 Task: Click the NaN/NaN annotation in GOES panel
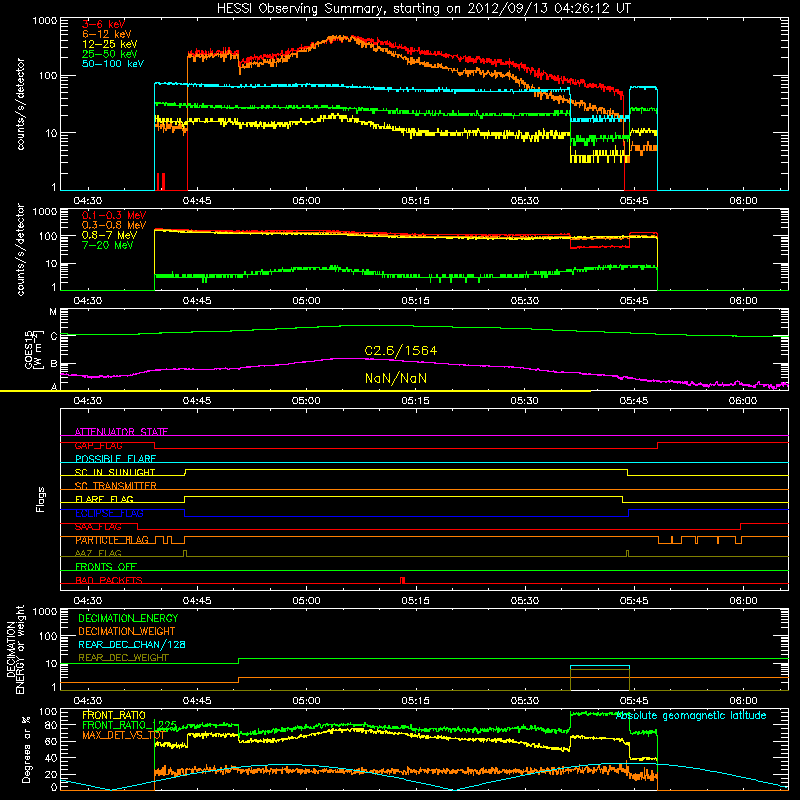tap(396, 378)
